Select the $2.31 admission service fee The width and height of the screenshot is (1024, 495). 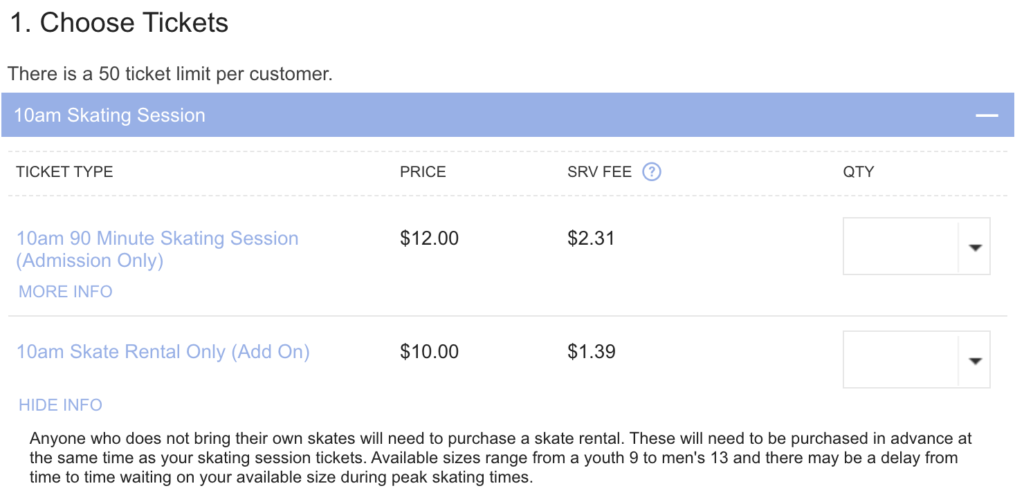click(591, 239)
